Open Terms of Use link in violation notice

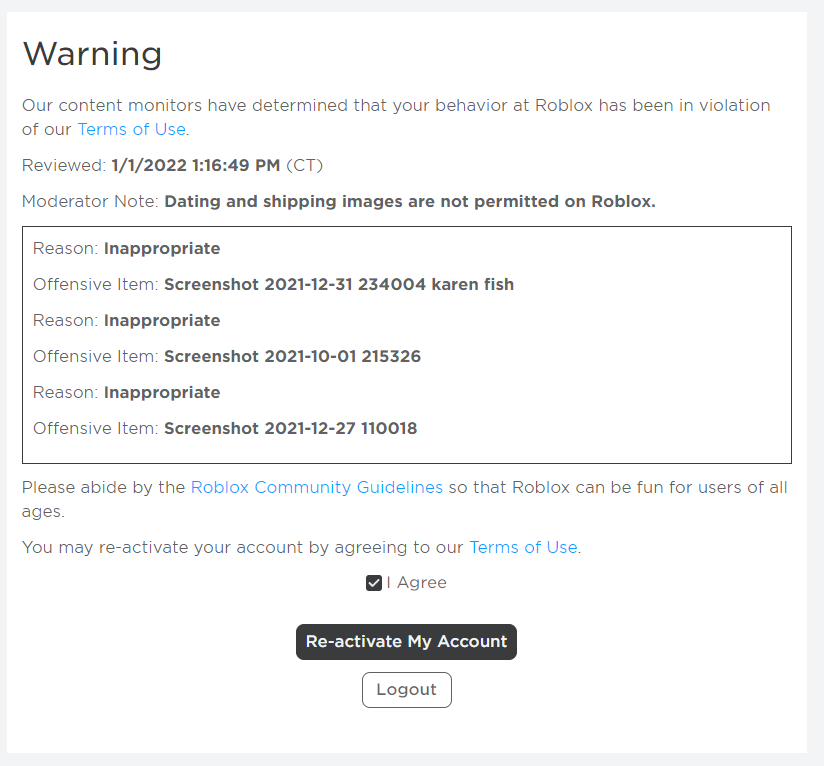131,129
